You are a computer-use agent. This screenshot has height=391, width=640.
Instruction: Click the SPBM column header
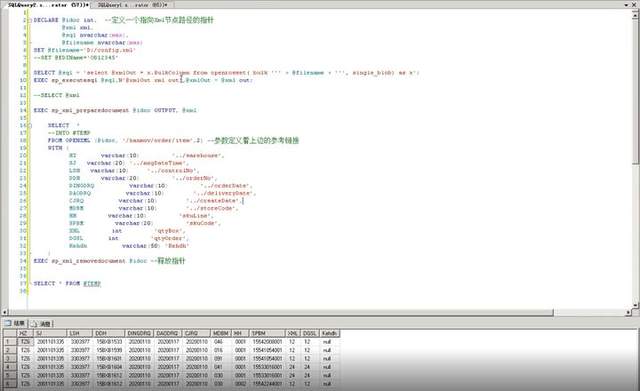click(x=268, y=333)
